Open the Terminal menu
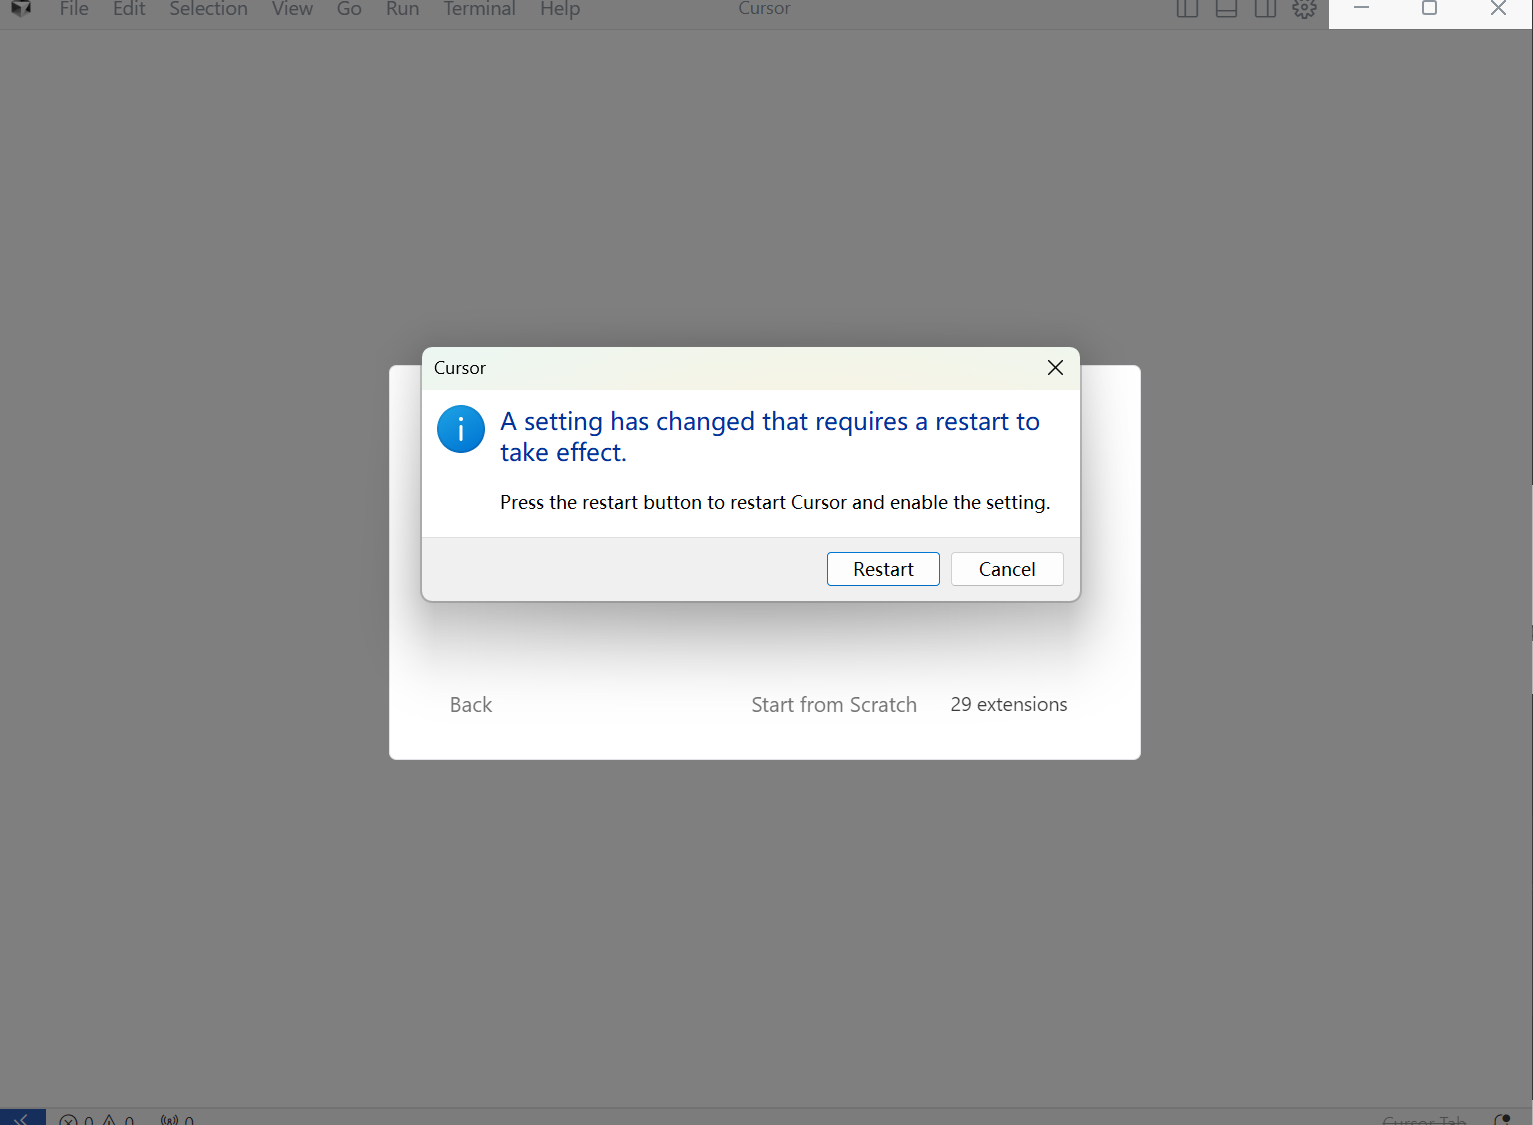Viewport: 1533px width, 1125px height. coord(479,9)
